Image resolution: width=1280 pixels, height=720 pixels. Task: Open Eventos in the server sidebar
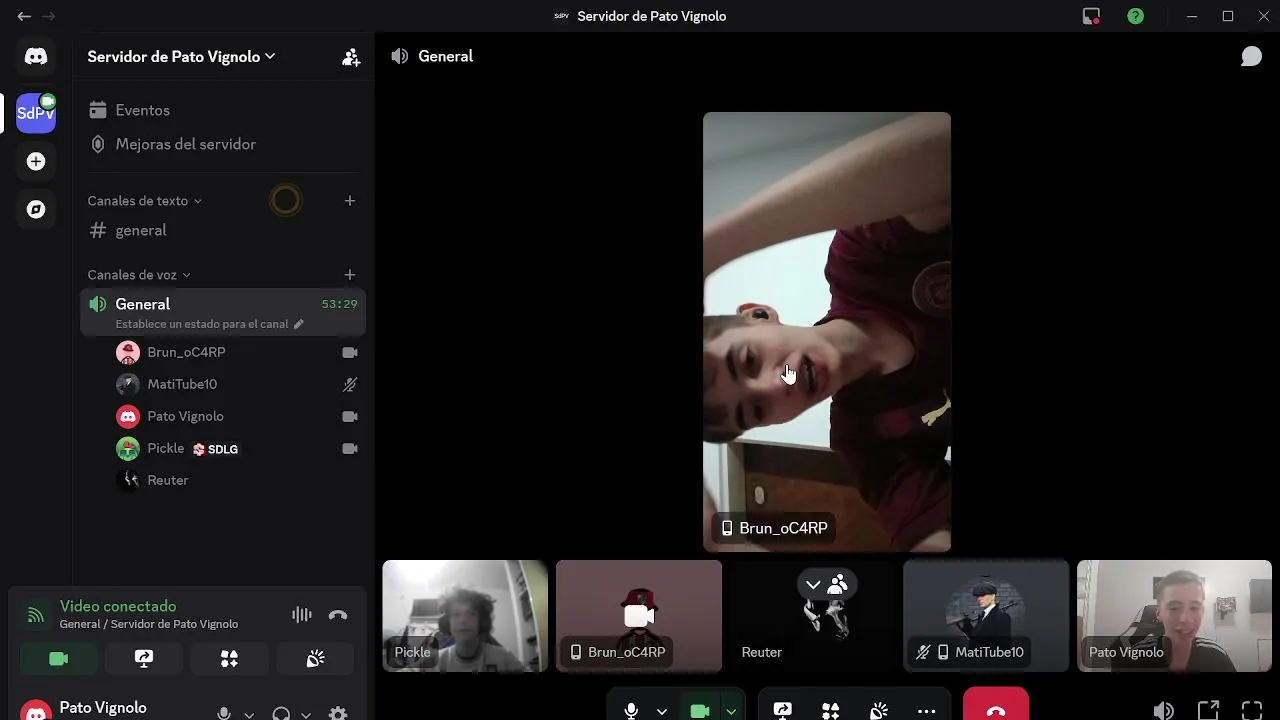pos(223,110)
